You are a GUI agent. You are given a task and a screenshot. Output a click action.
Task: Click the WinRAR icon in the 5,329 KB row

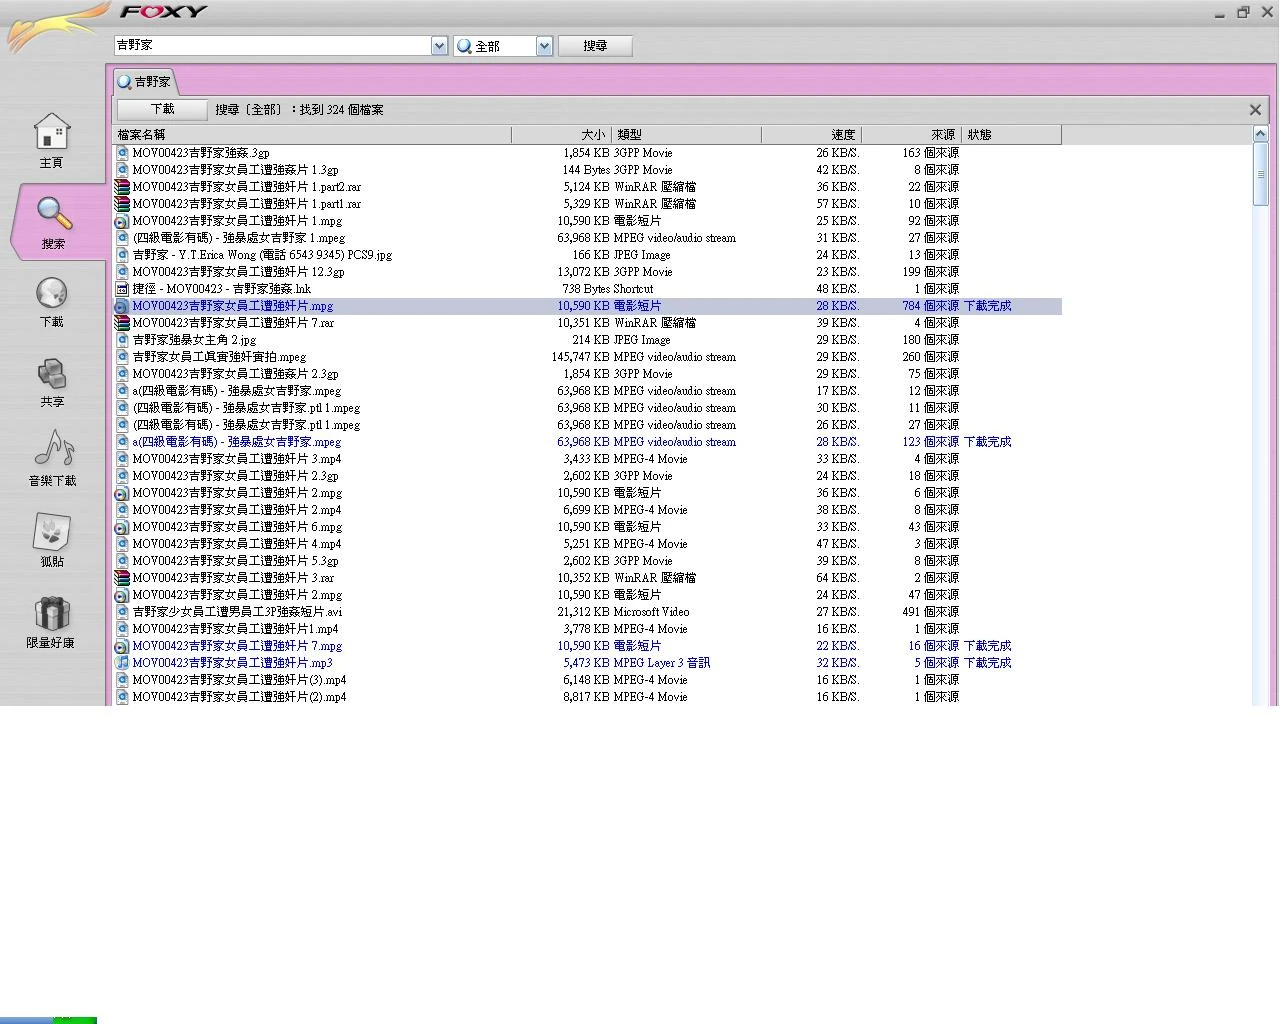[x=122, y=204]
